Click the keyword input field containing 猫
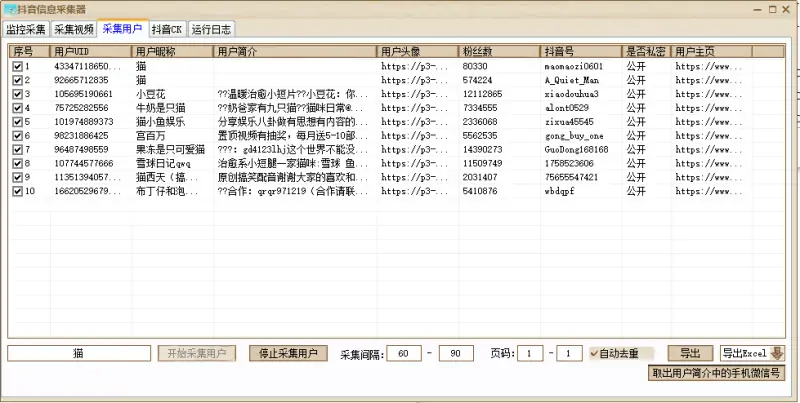The image size is (800, 403). (x=79, y=354)
